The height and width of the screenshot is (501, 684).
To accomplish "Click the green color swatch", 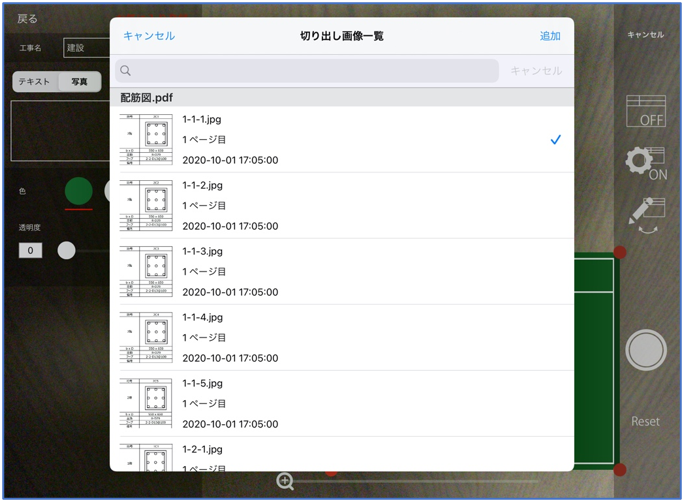I will (x=79, y=190).
